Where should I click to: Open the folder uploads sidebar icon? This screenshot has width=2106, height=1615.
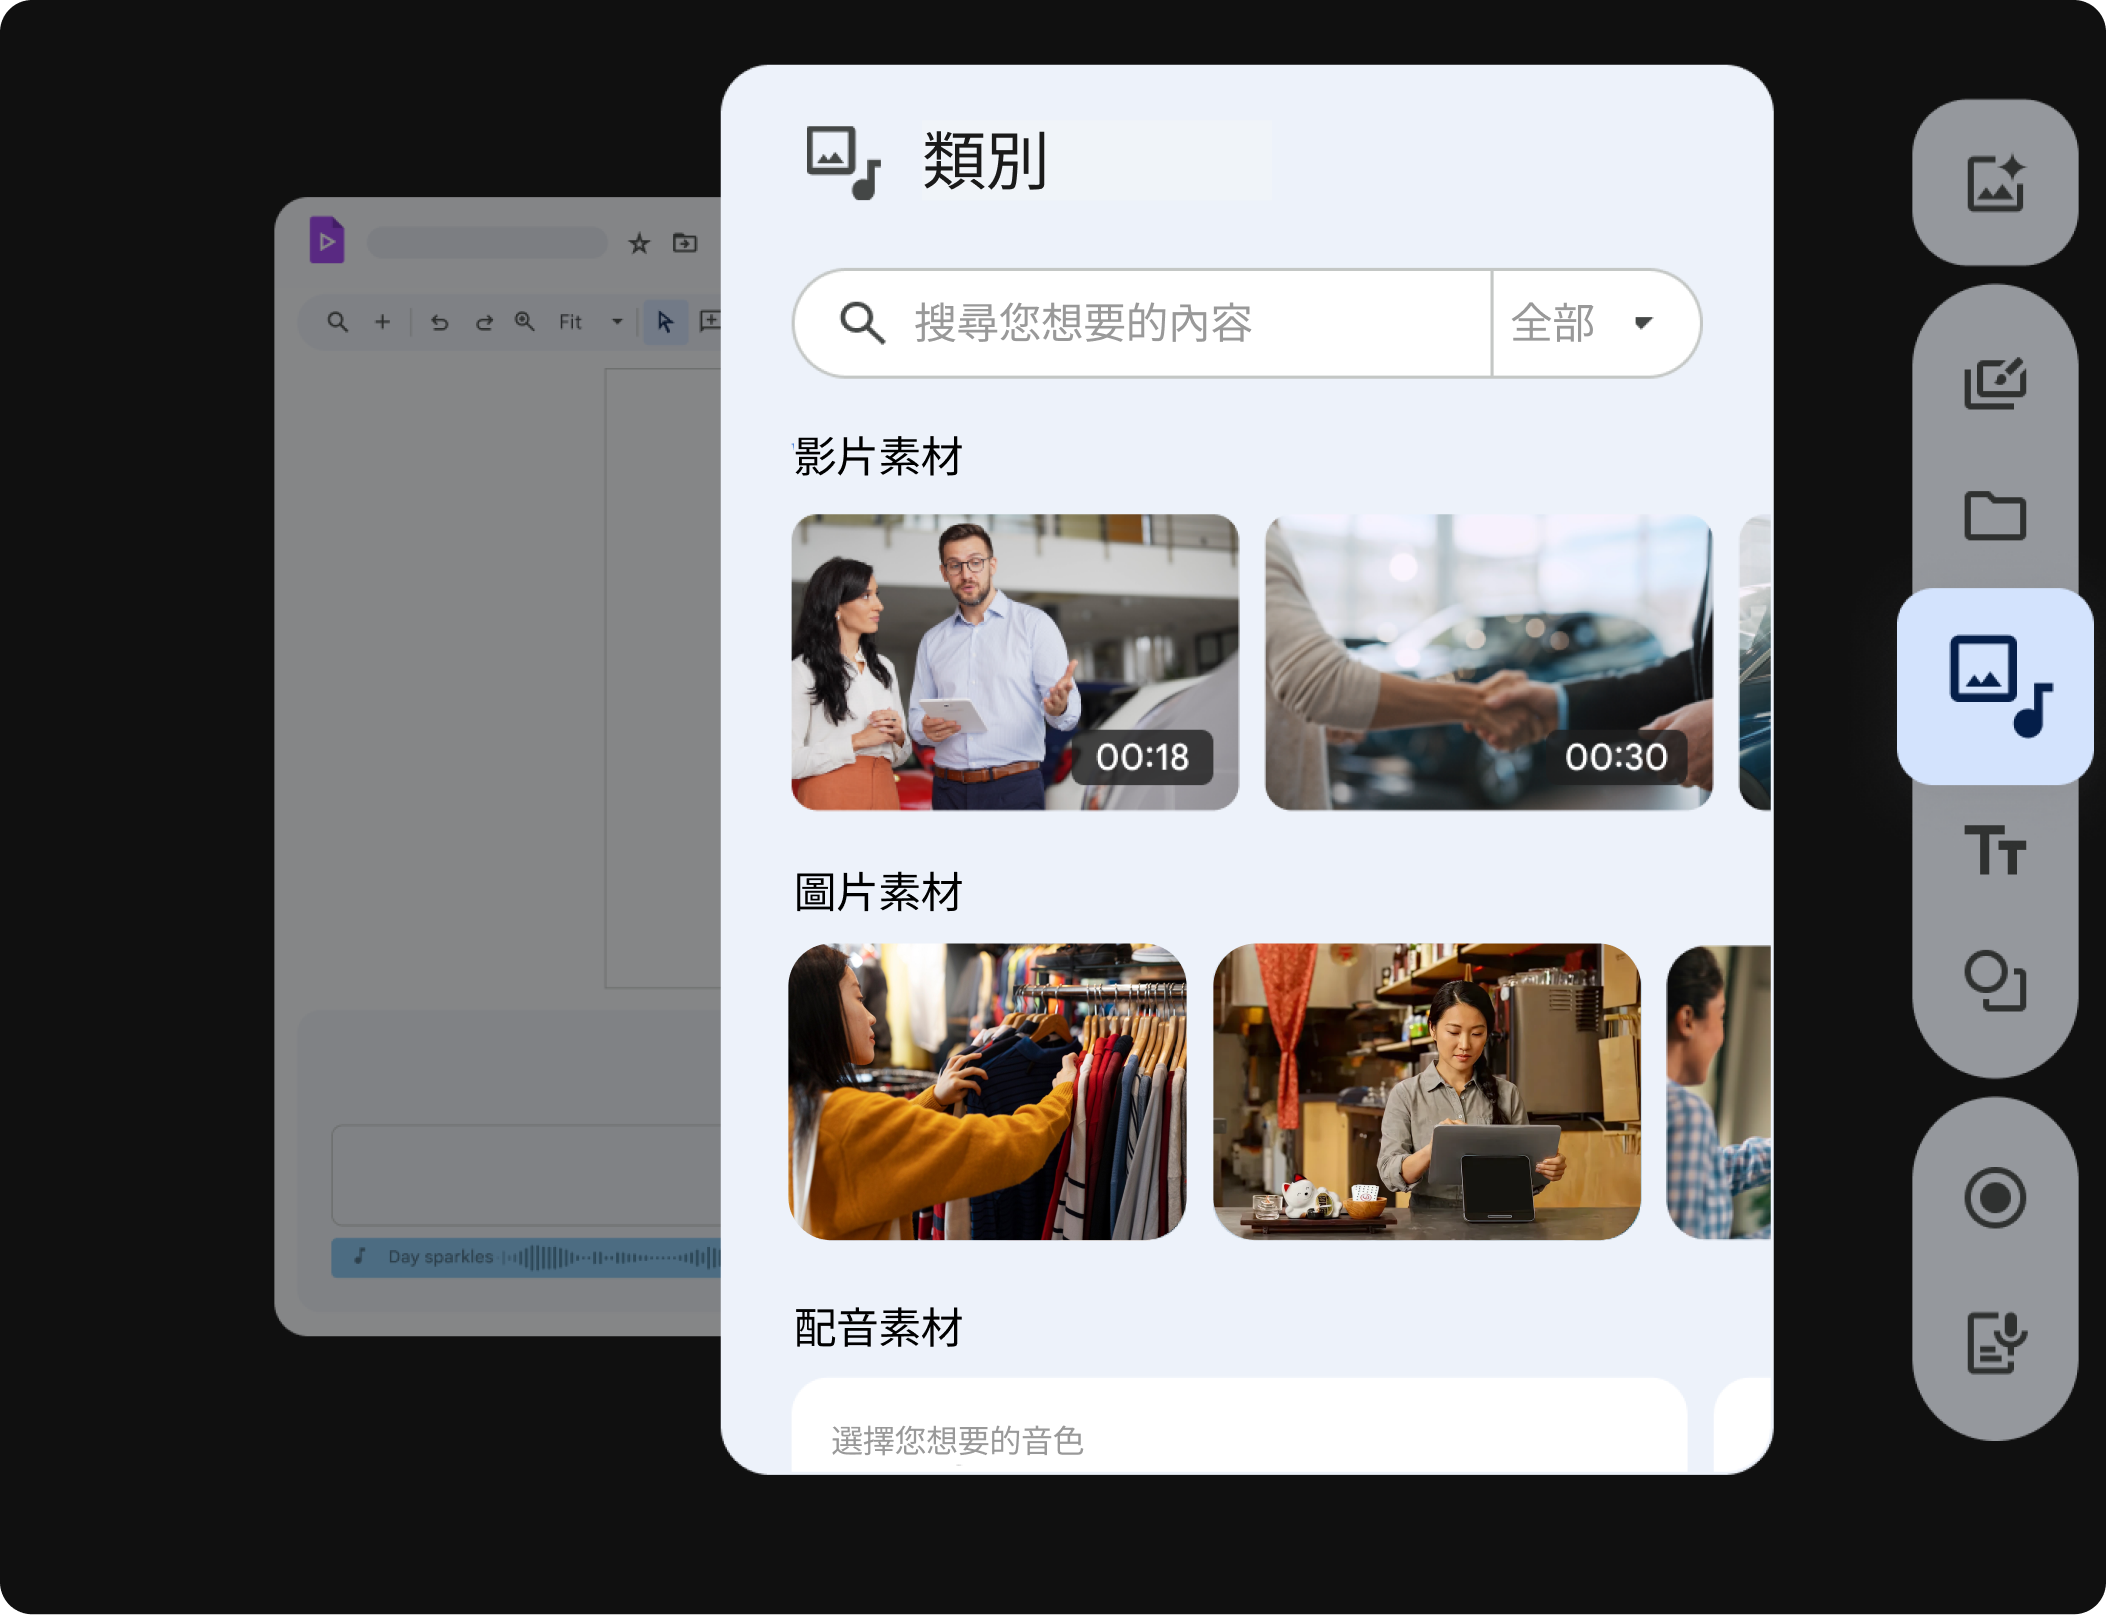point(1994,516)
